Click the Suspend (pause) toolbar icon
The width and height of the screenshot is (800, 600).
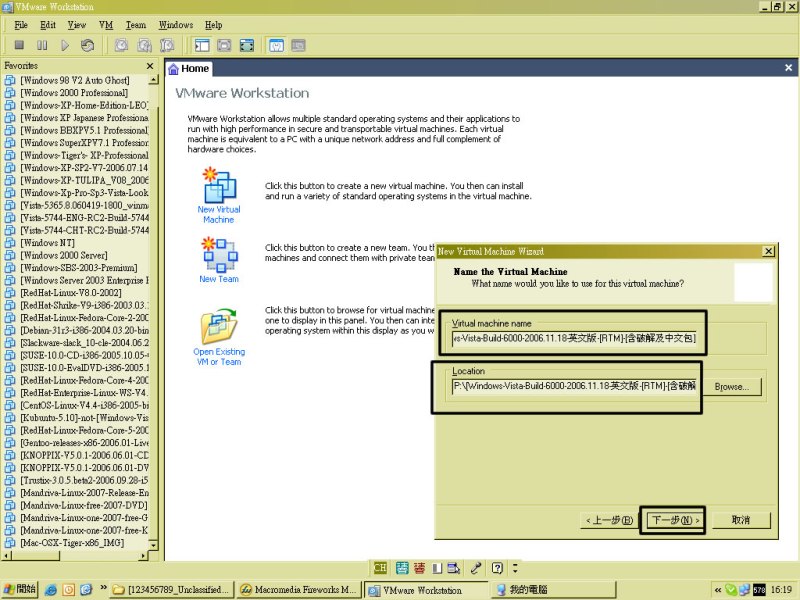[42, 45]
